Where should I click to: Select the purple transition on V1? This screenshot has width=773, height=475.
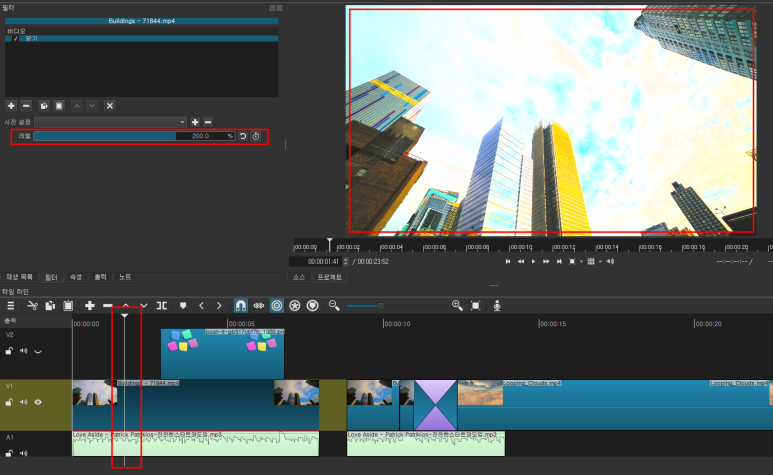(436, 405)
